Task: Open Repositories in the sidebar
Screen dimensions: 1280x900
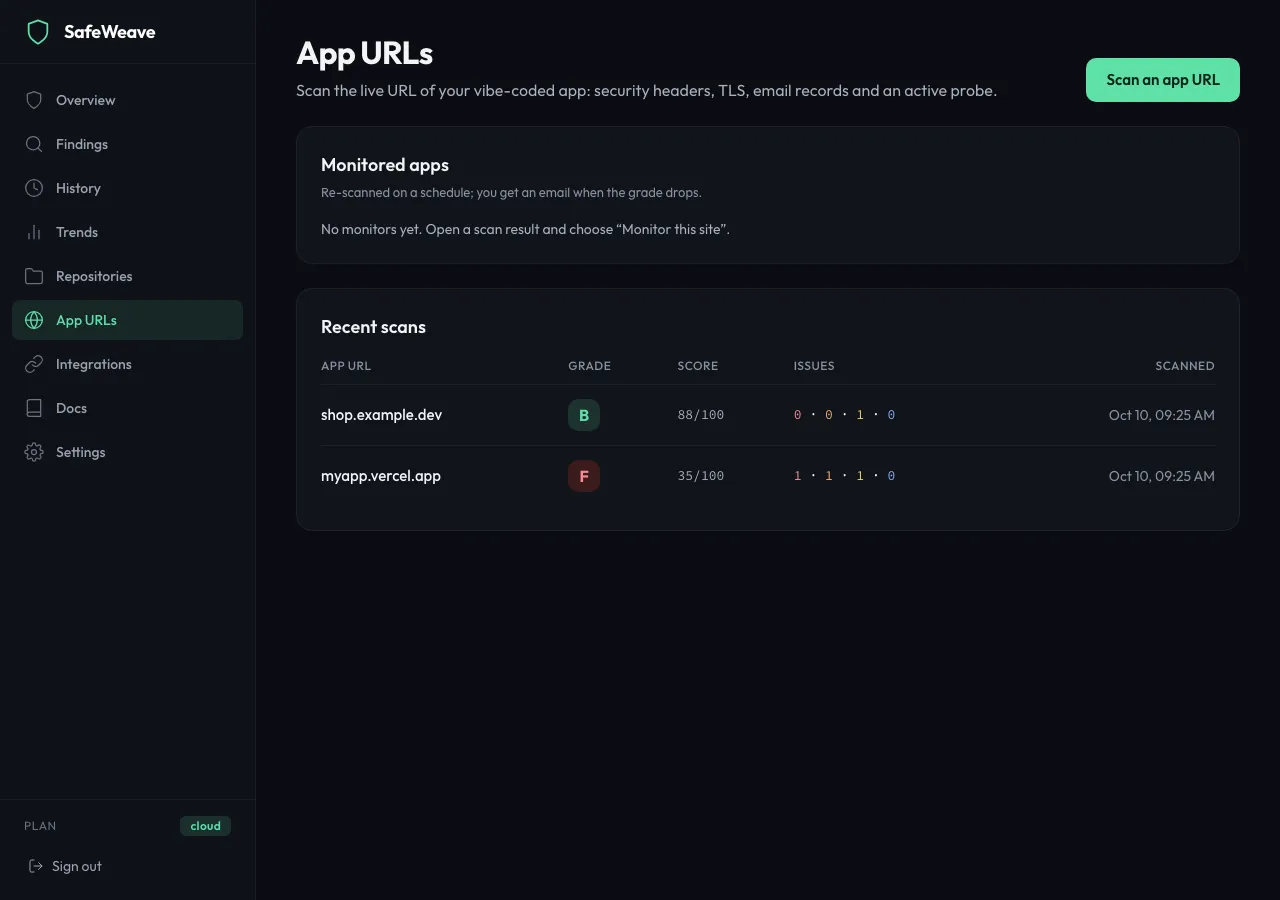Action: 127,276
